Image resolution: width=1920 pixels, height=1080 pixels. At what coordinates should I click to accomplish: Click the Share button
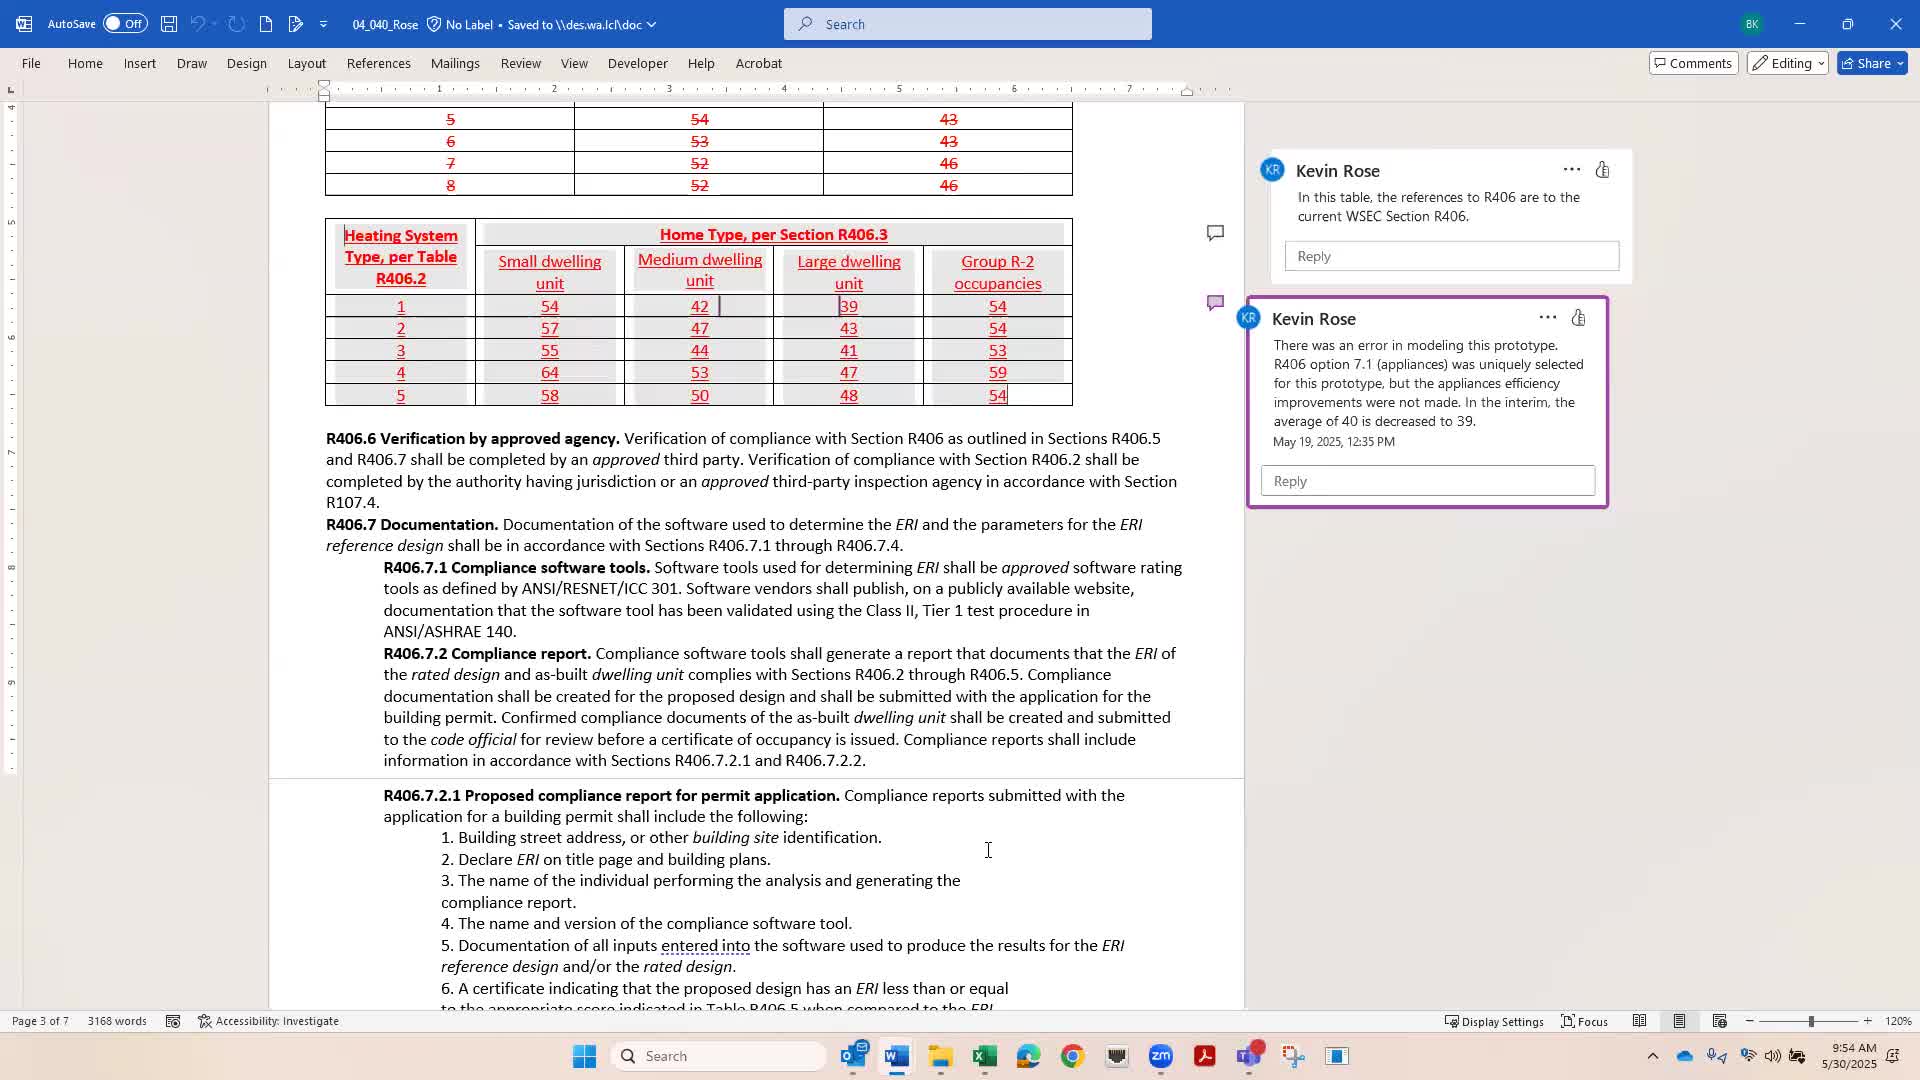tap(1873, 63)
